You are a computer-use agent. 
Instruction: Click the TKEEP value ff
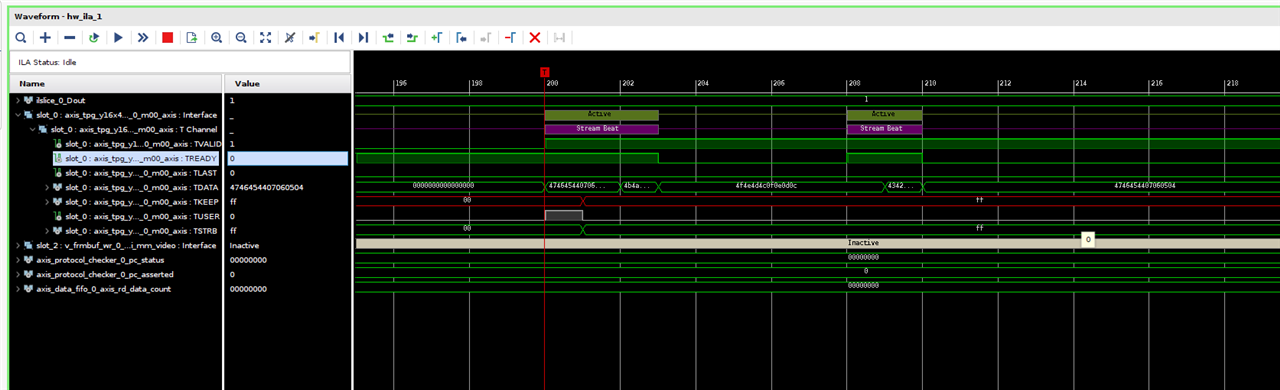tap(232, 201)
